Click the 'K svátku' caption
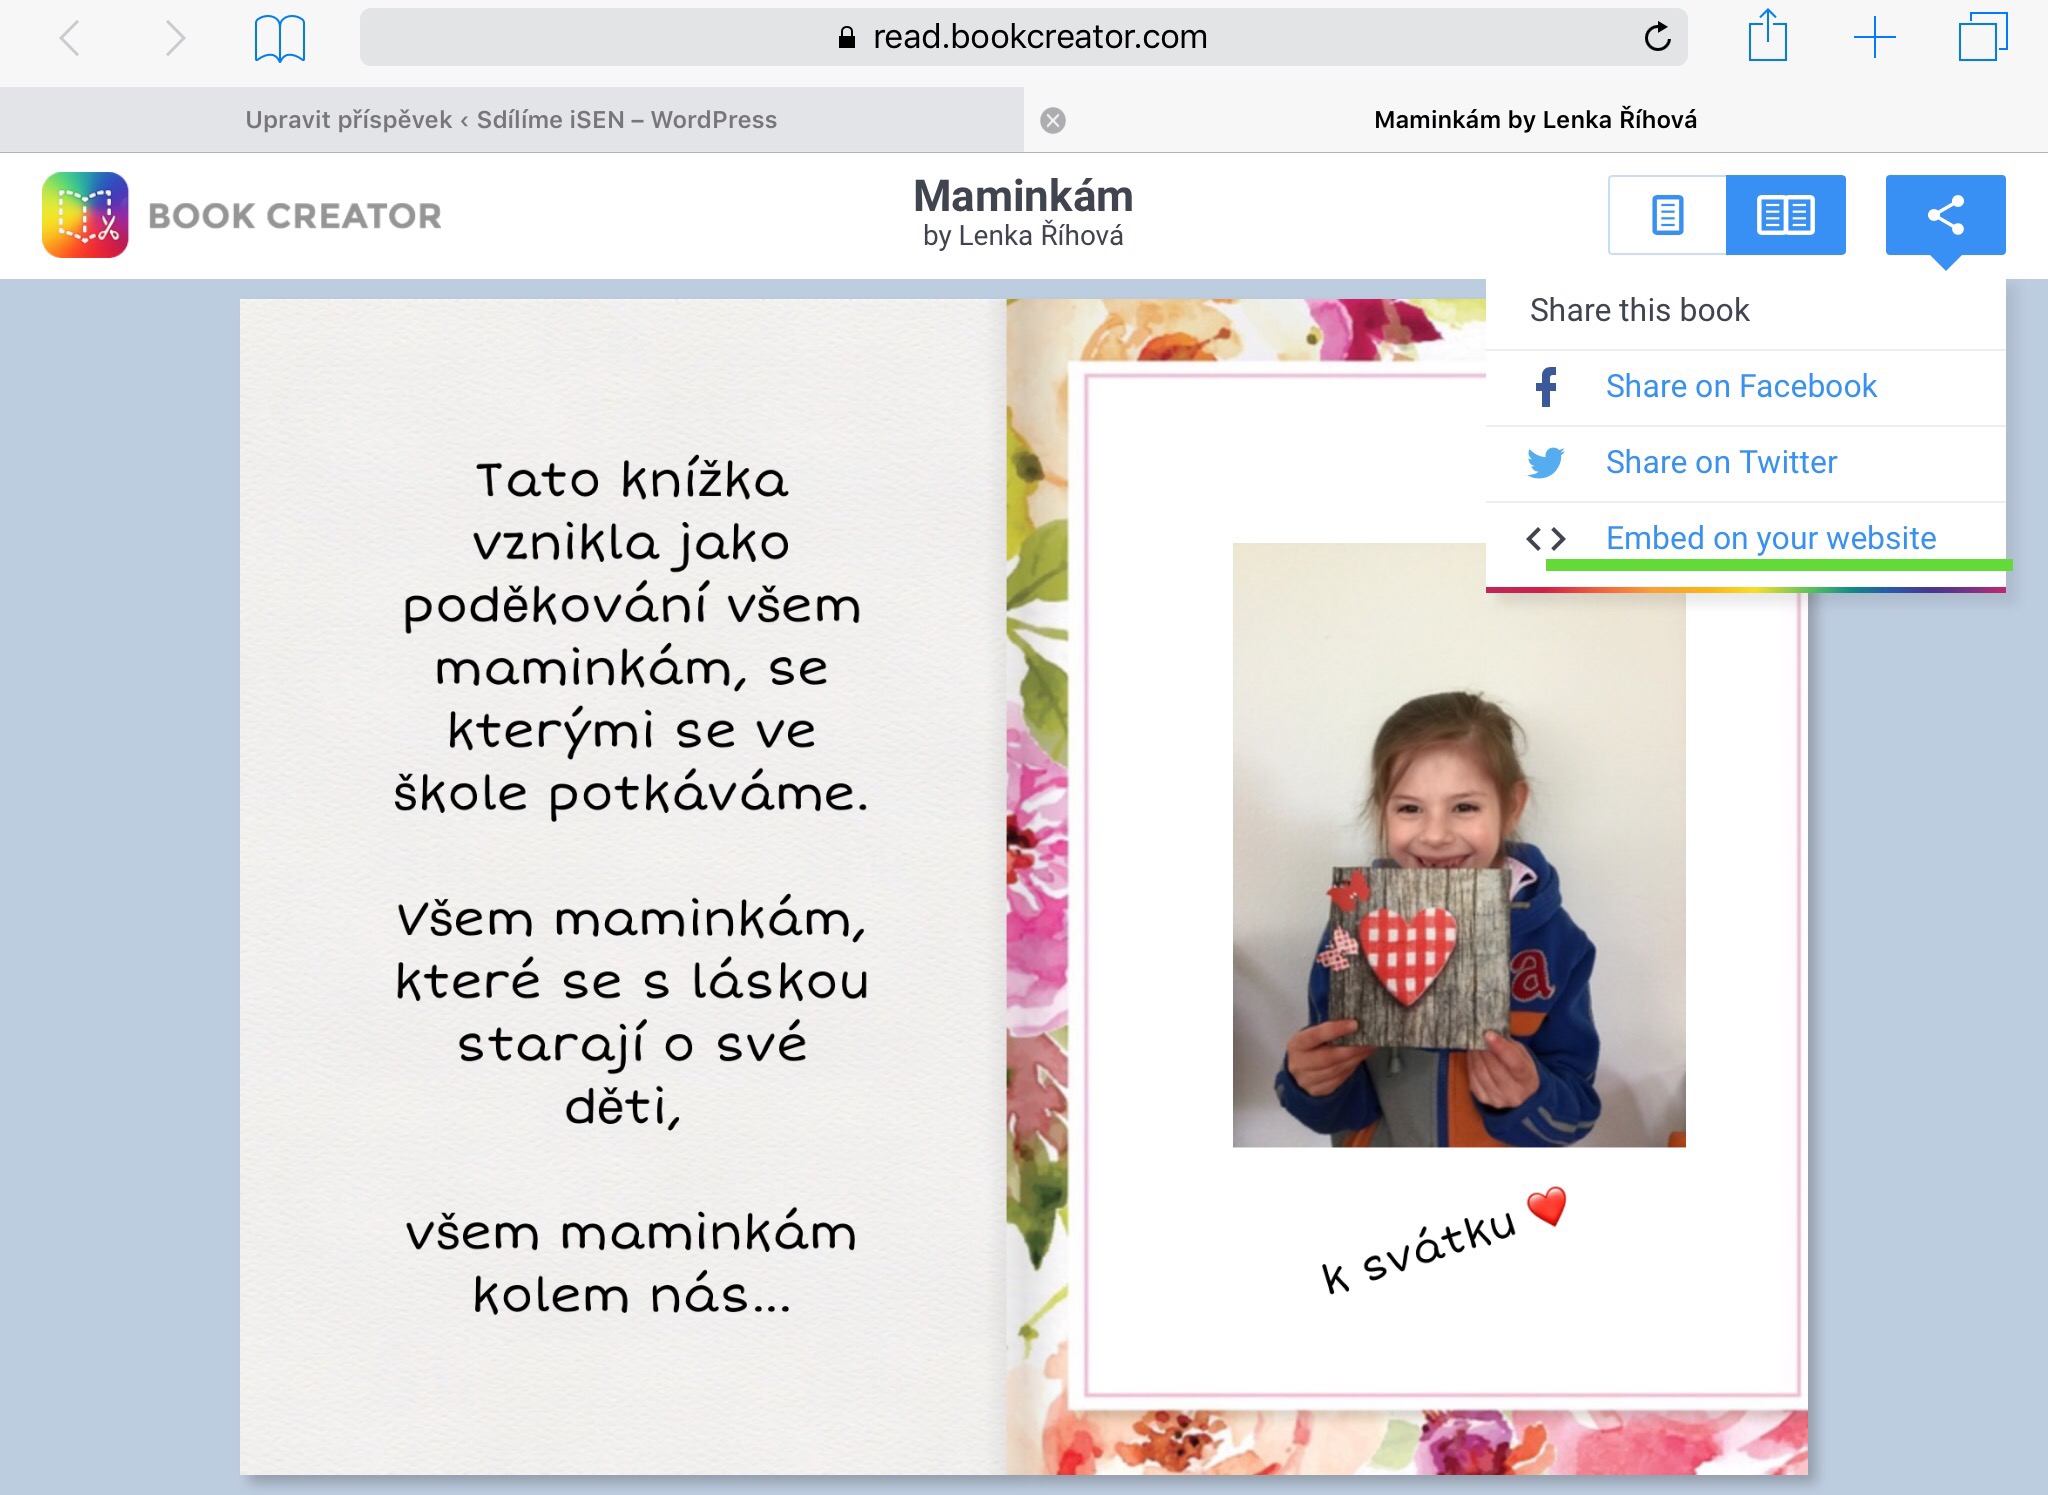 1418,1252
